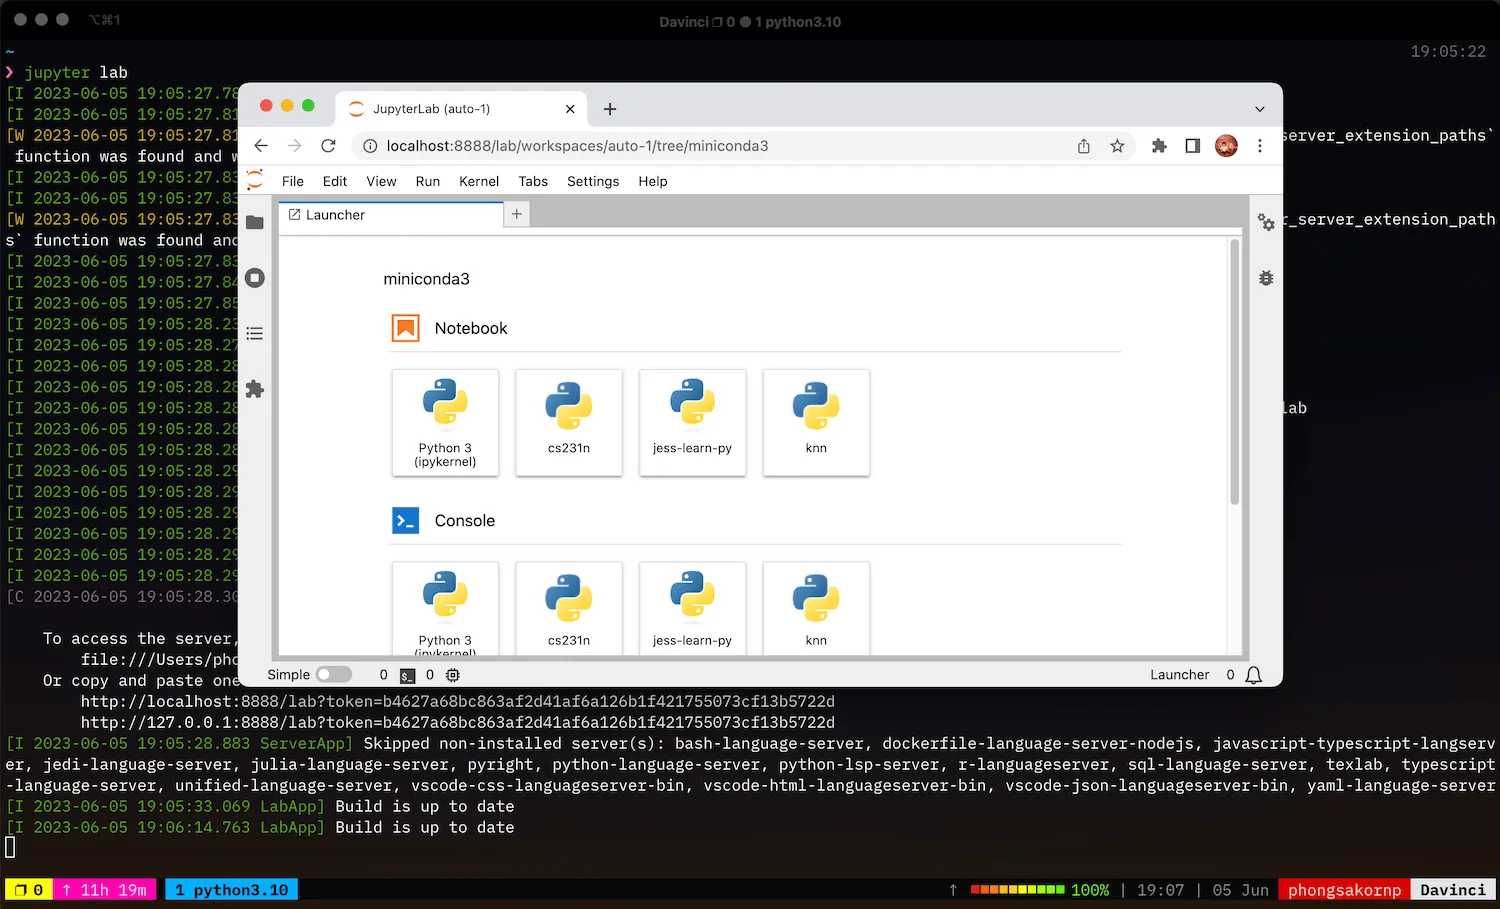Launch knn notebook kernel
This screenshot has width=1500, height=909.
tap(816, 422)
